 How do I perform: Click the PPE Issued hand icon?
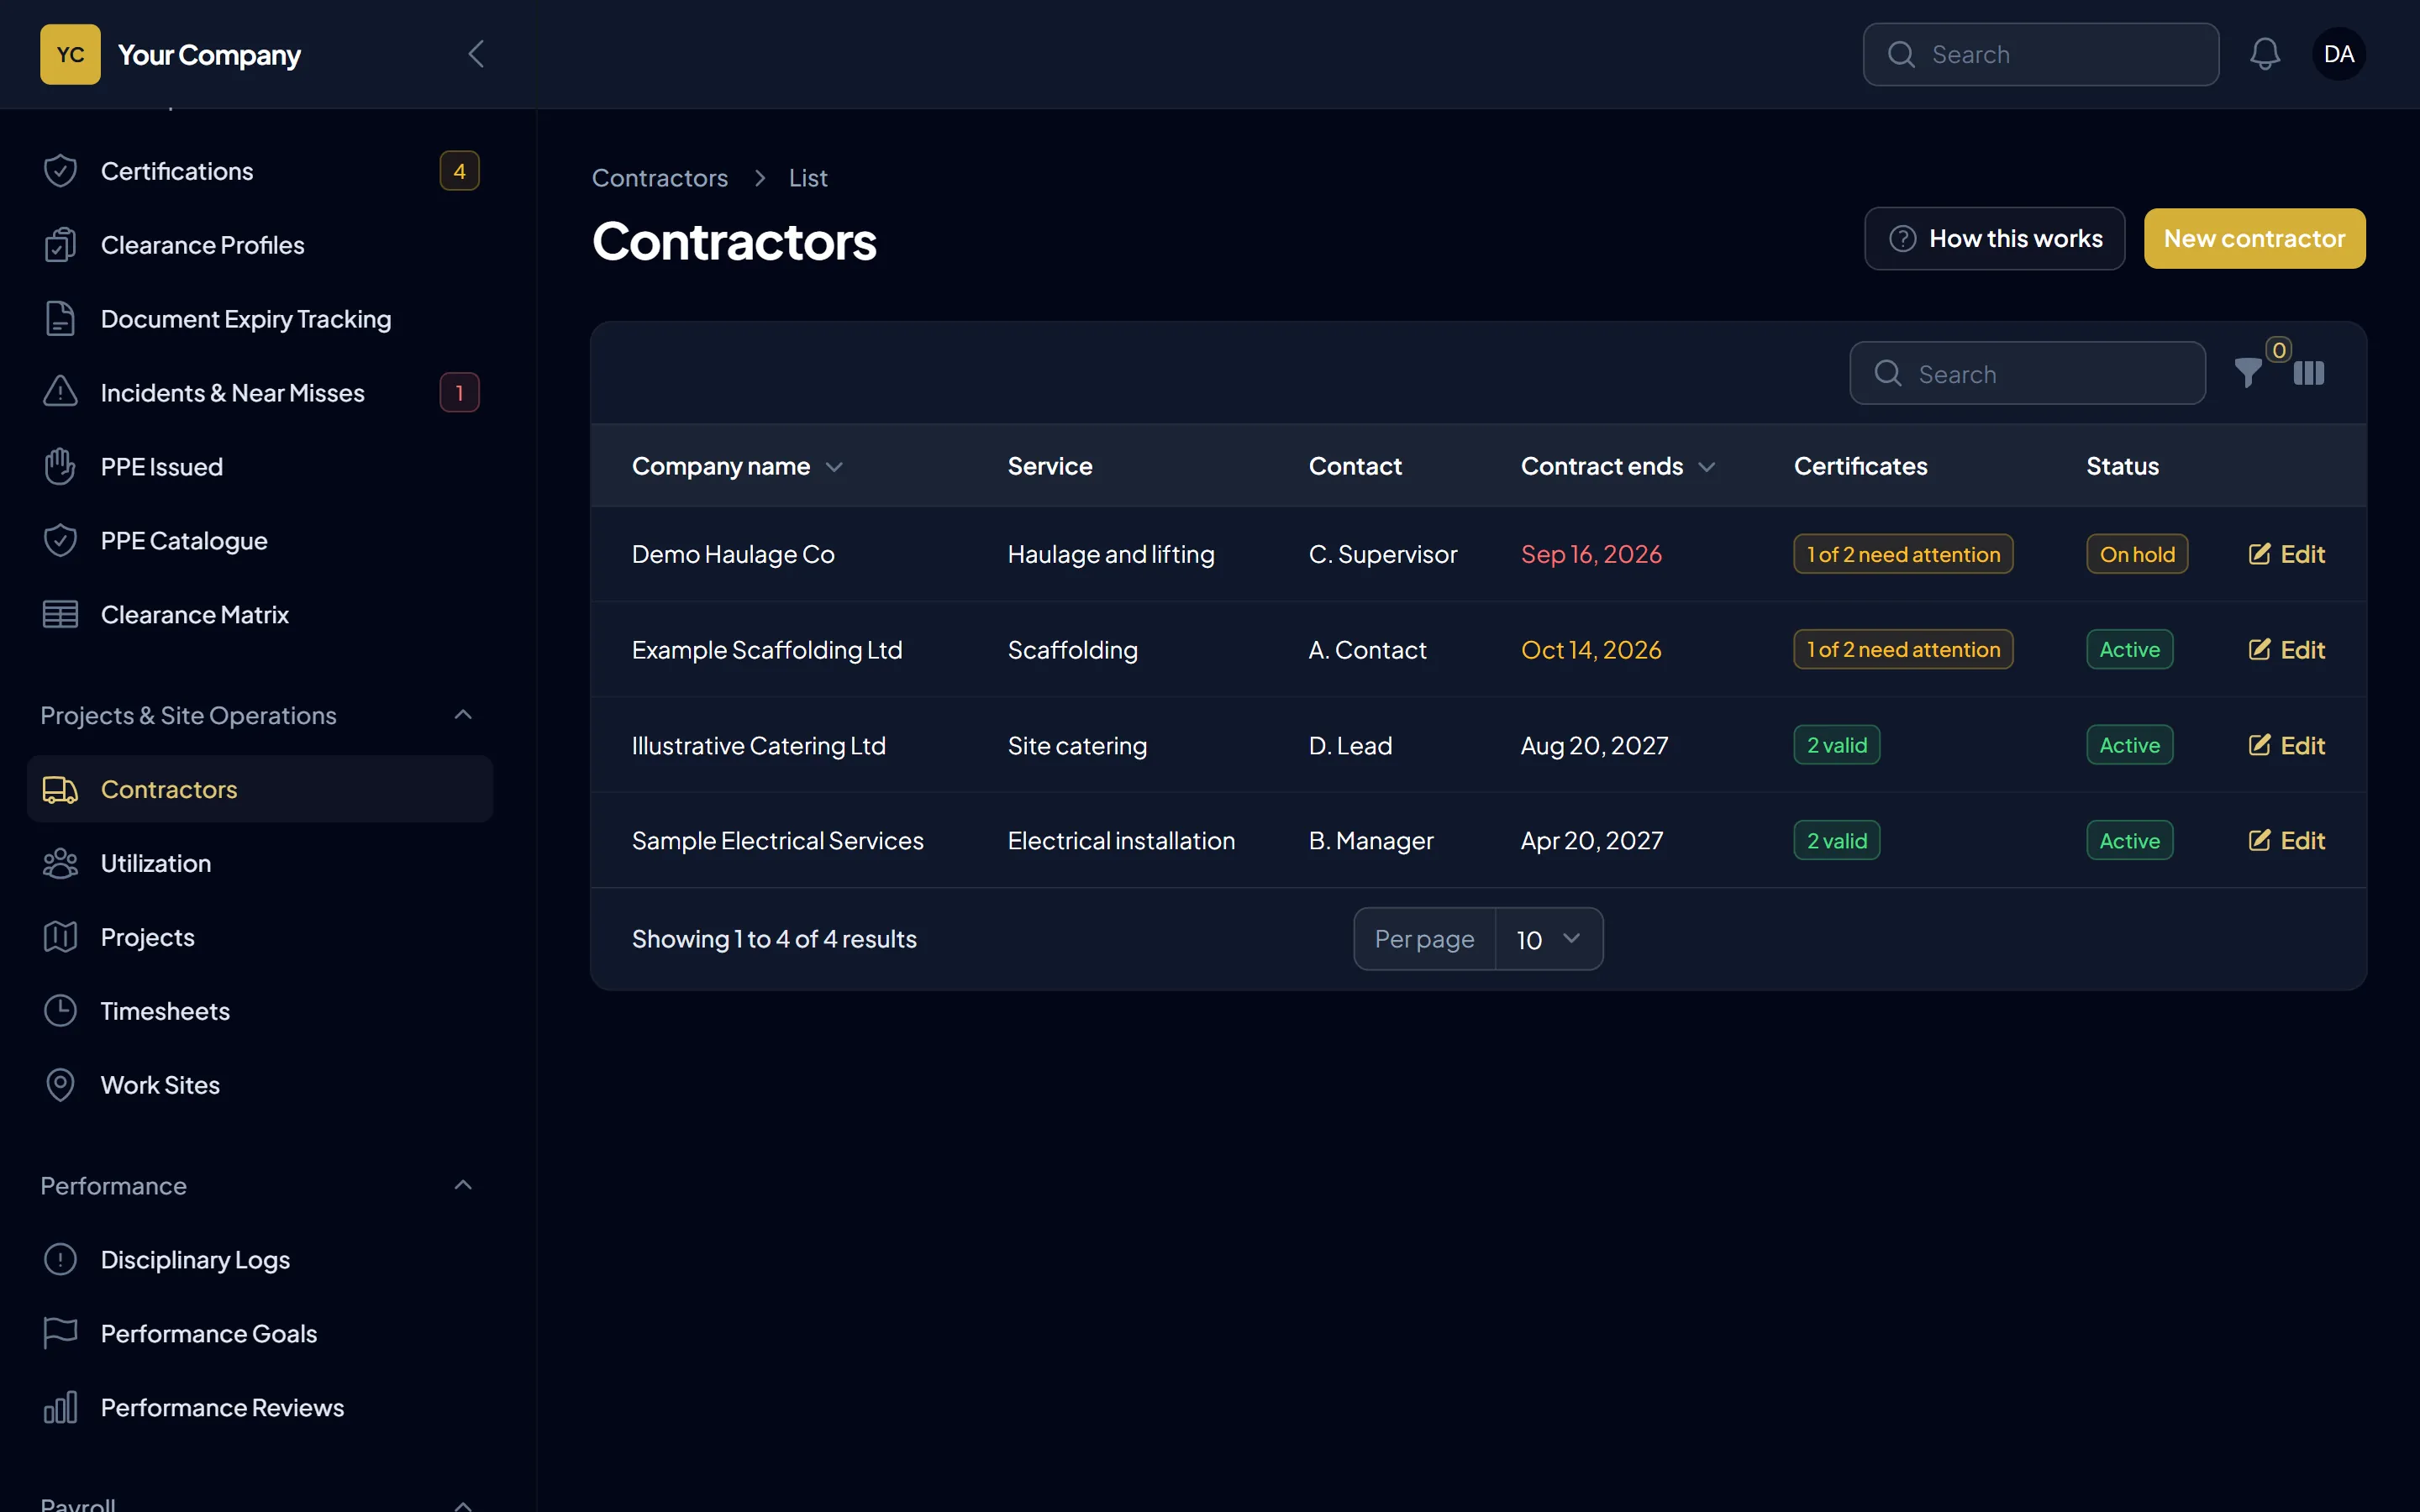coord(60,467)
